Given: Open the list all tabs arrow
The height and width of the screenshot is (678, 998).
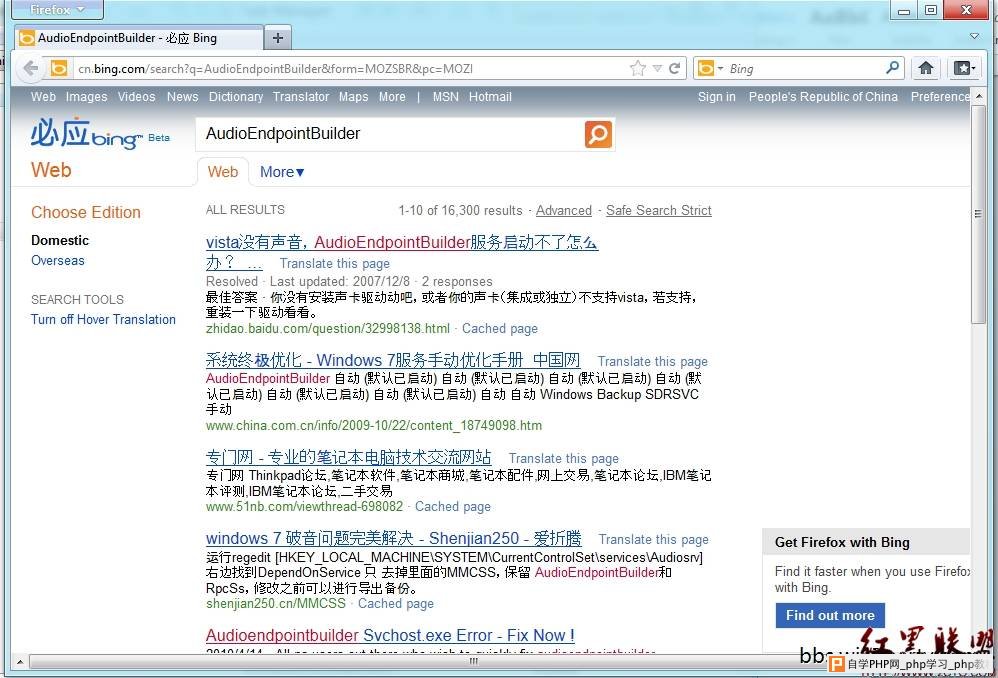Looking at the screenshot, I should coord(975,36).
